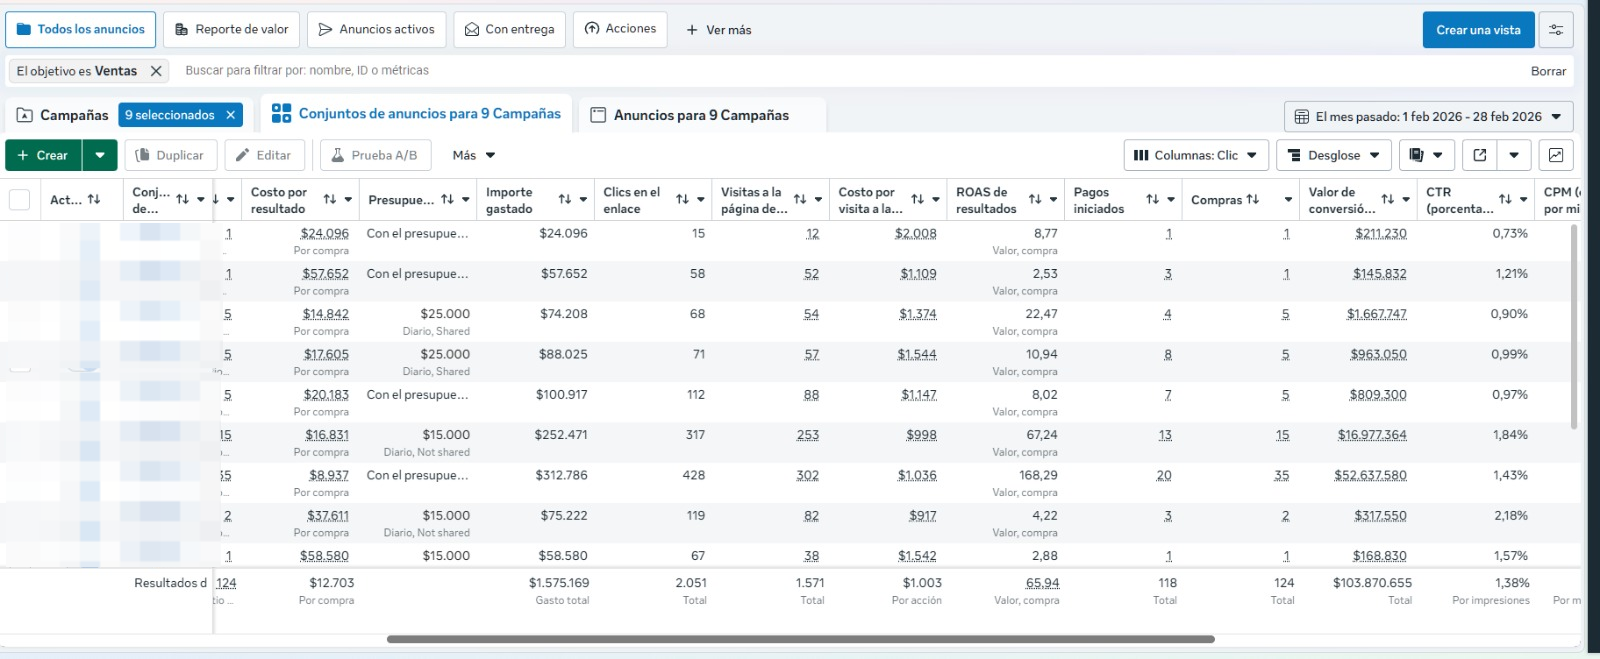Click the export table data icon
This screenshot has width=1600, height=659.
(1480, 155)
